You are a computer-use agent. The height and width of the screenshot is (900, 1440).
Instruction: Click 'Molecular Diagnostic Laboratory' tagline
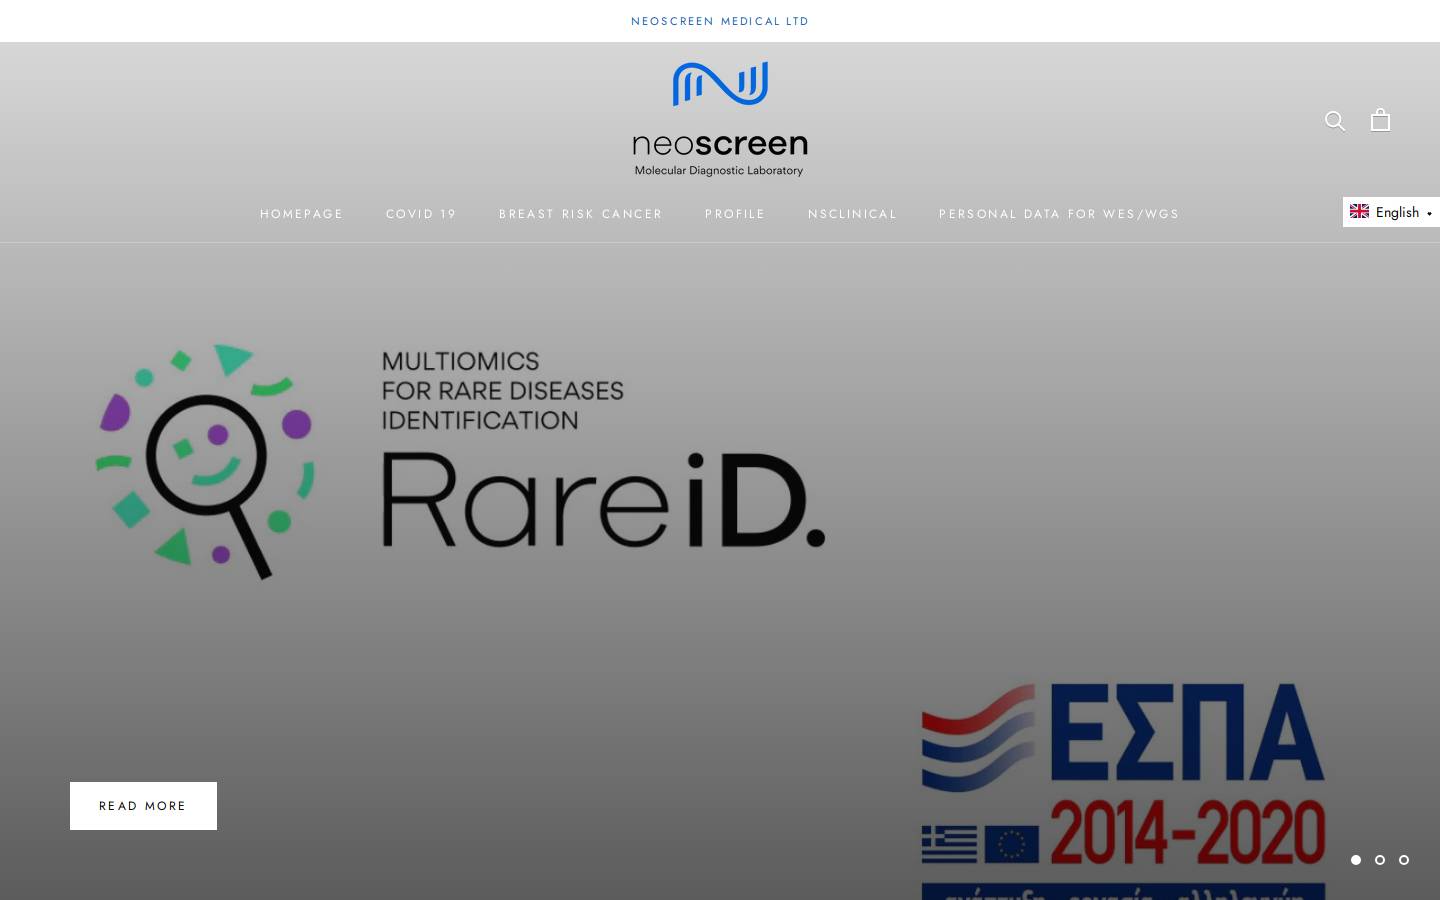tap(719, 171)
